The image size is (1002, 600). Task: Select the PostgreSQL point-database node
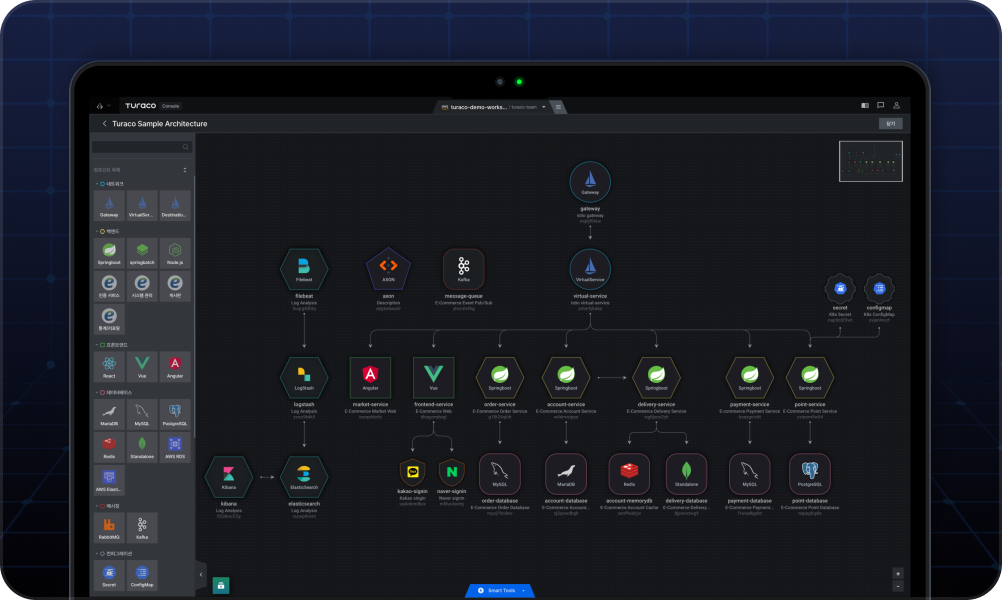tap(809, 473)
